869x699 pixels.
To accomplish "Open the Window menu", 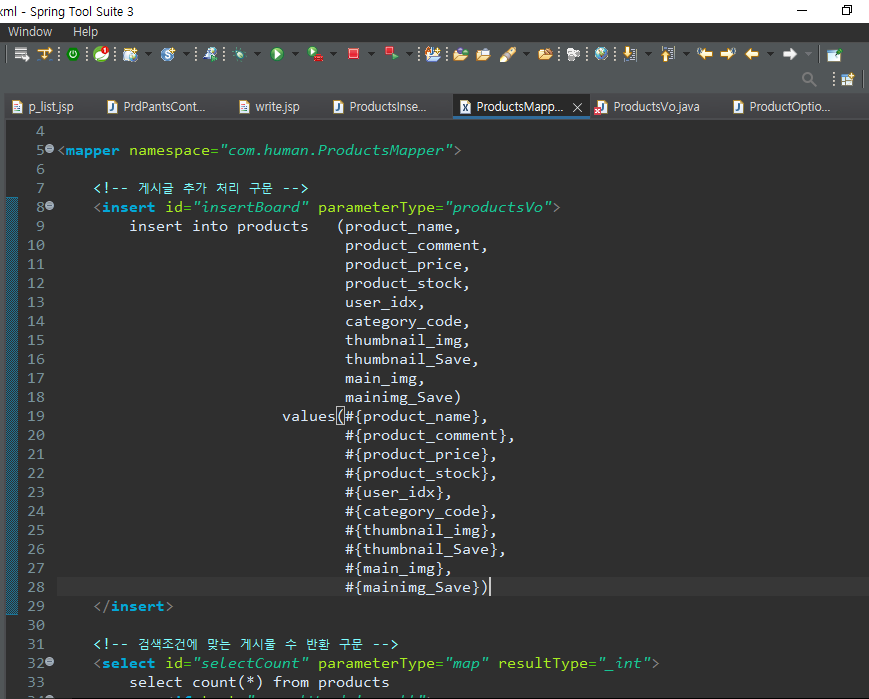I will (x=30, y=32).
